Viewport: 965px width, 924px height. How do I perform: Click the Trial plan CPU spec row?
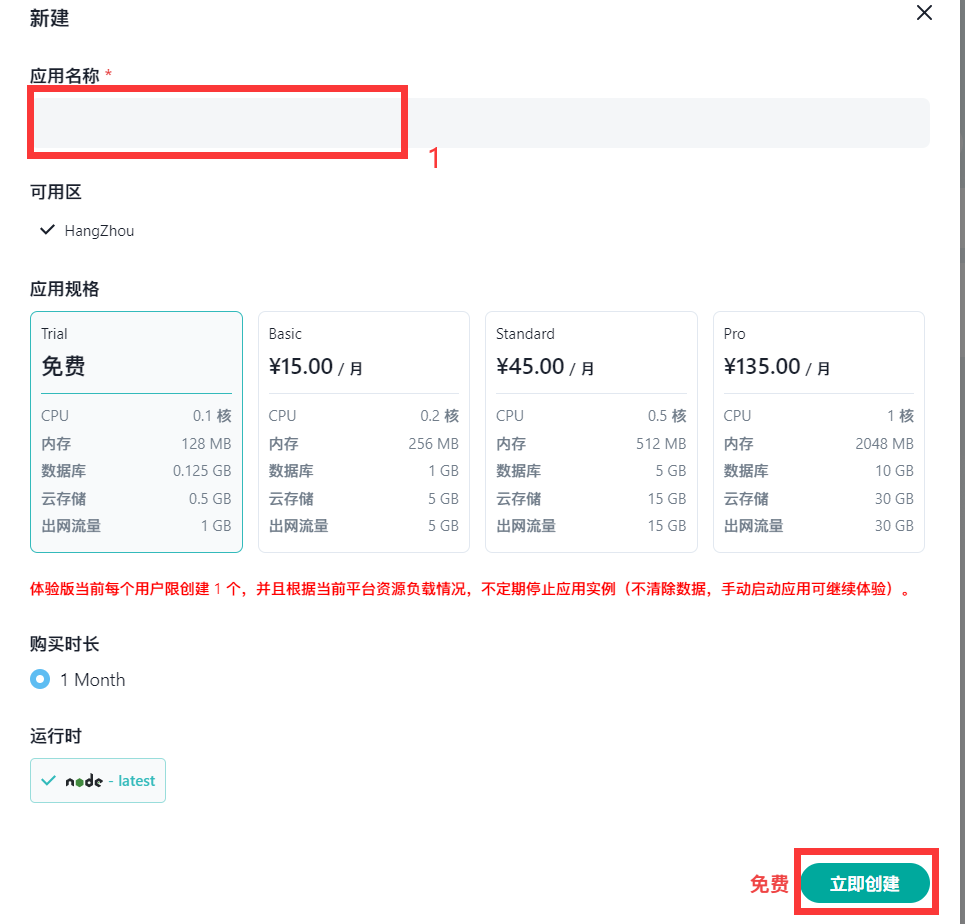(136, 415)
